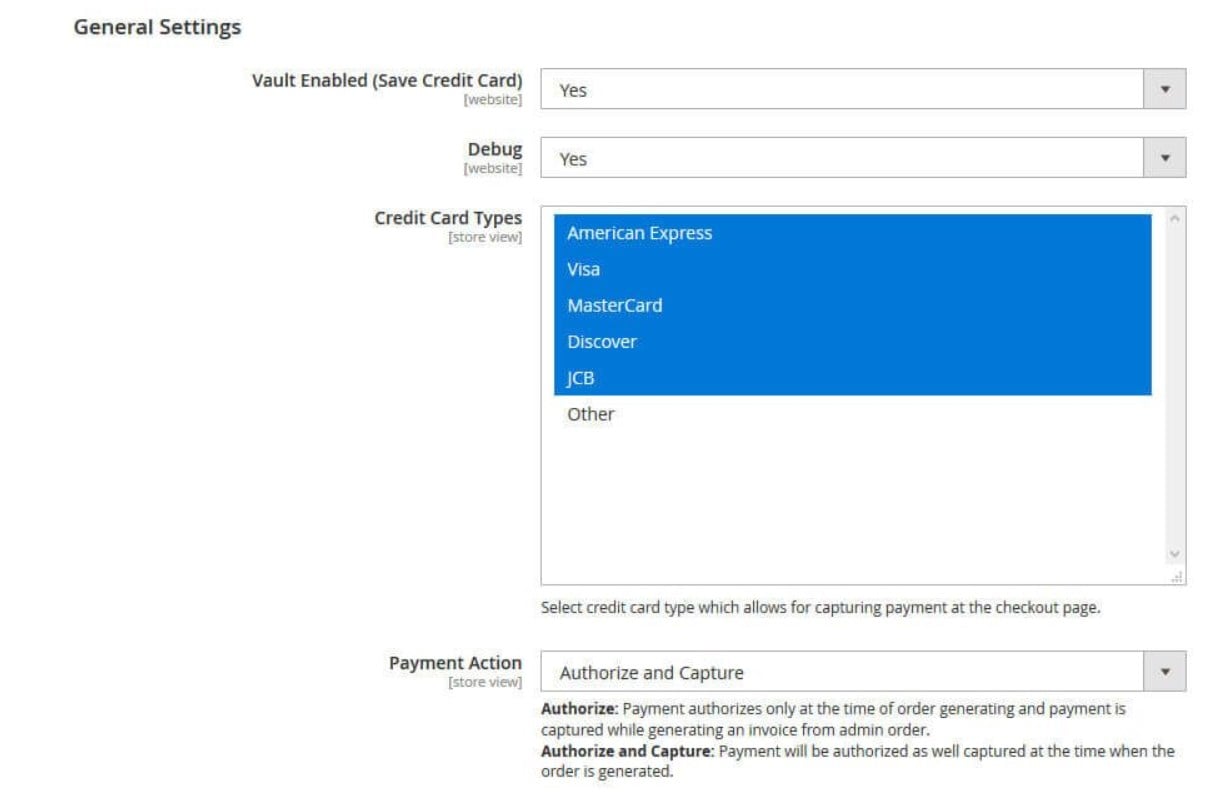Click the Vault Enabled dropdown arrow
Image resolution: width=1214 pixels, height=796 pixels.
coord(1164,89)
